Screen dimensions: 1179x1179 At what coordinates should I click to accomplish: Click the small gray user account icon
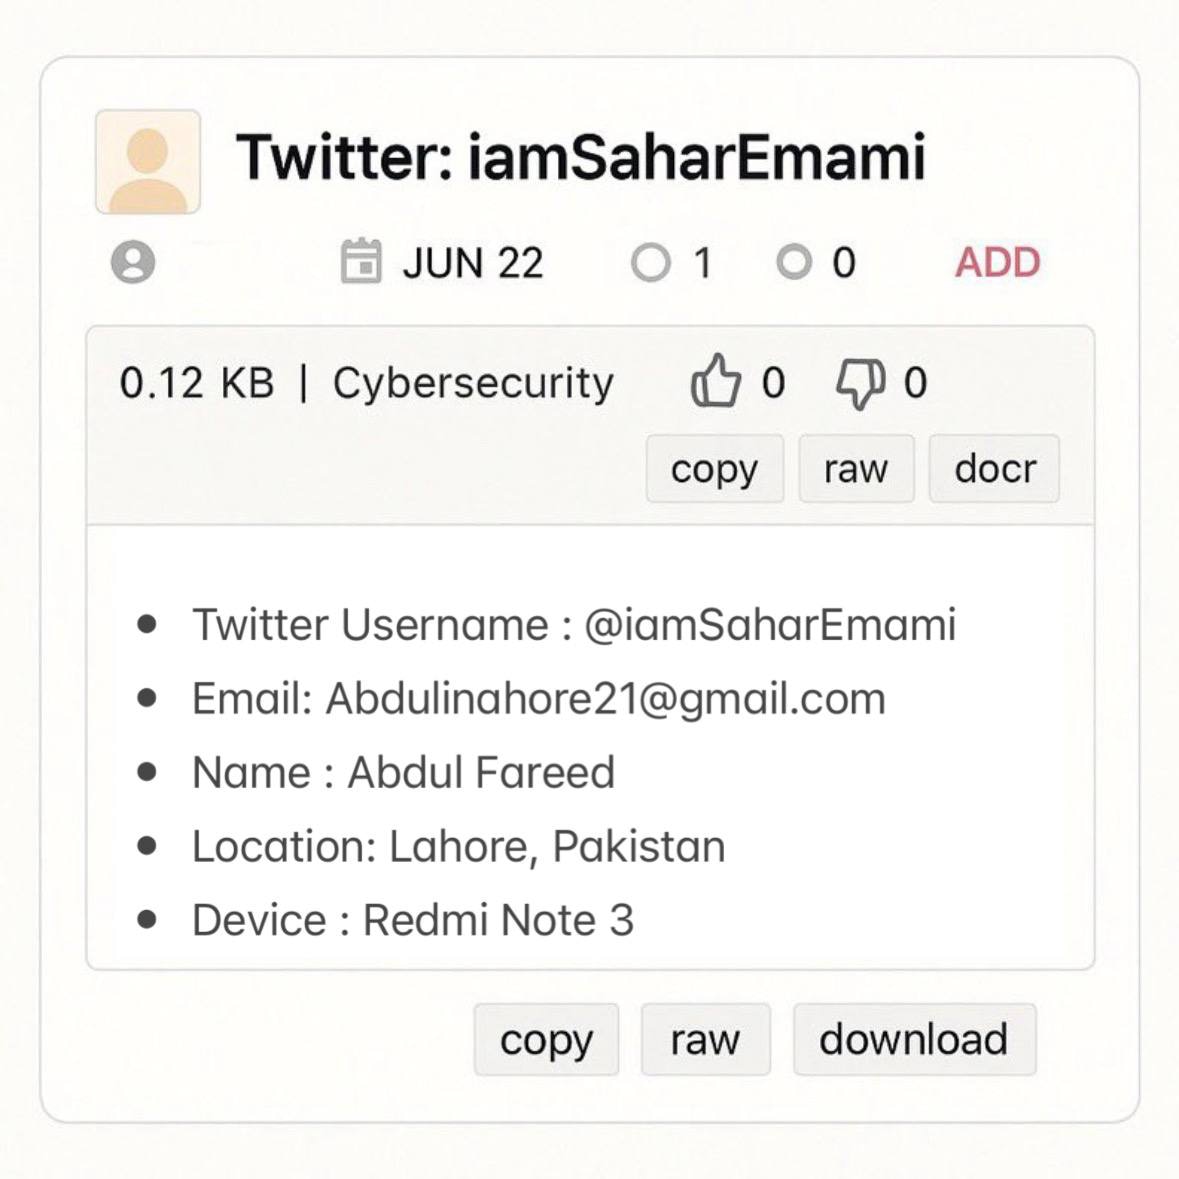(133, 262)
